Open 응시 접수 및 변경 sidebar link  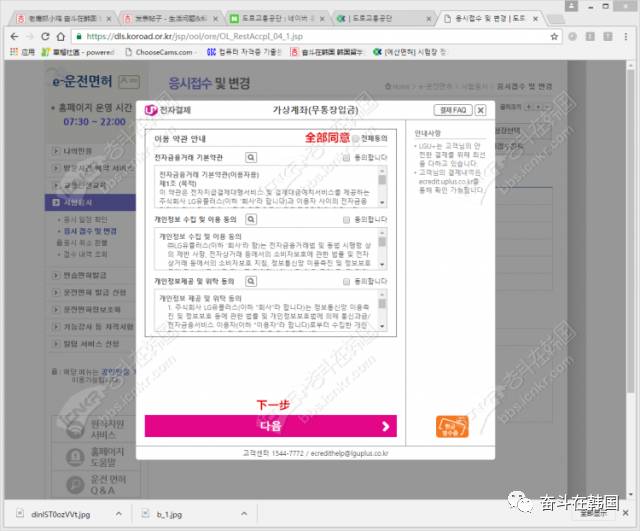point(90,231)
